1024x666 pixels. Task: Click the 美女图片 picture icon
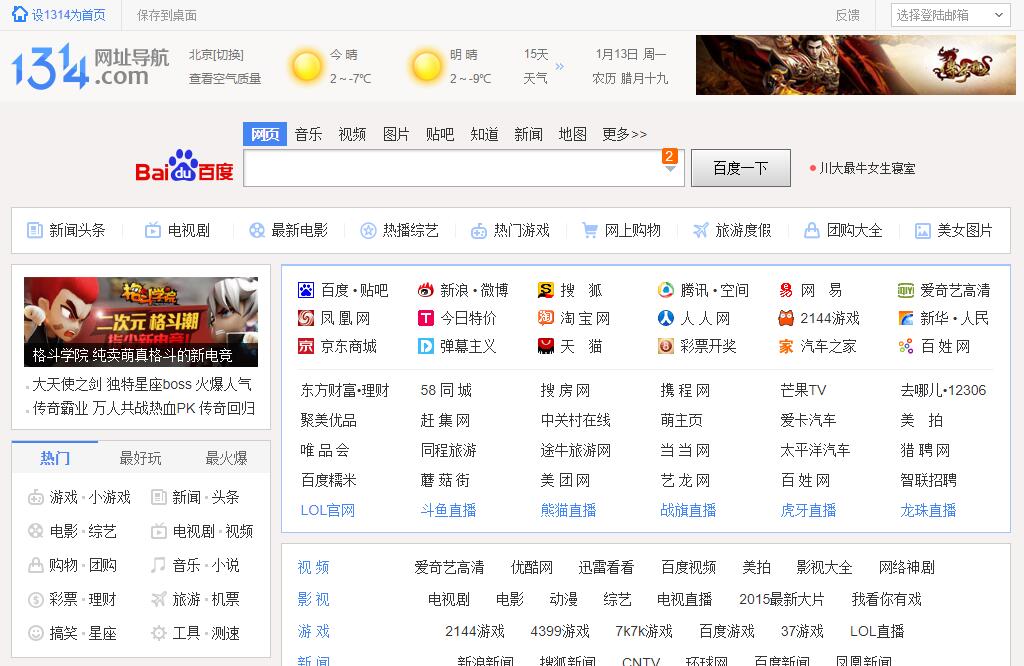(x=923, y=230)
